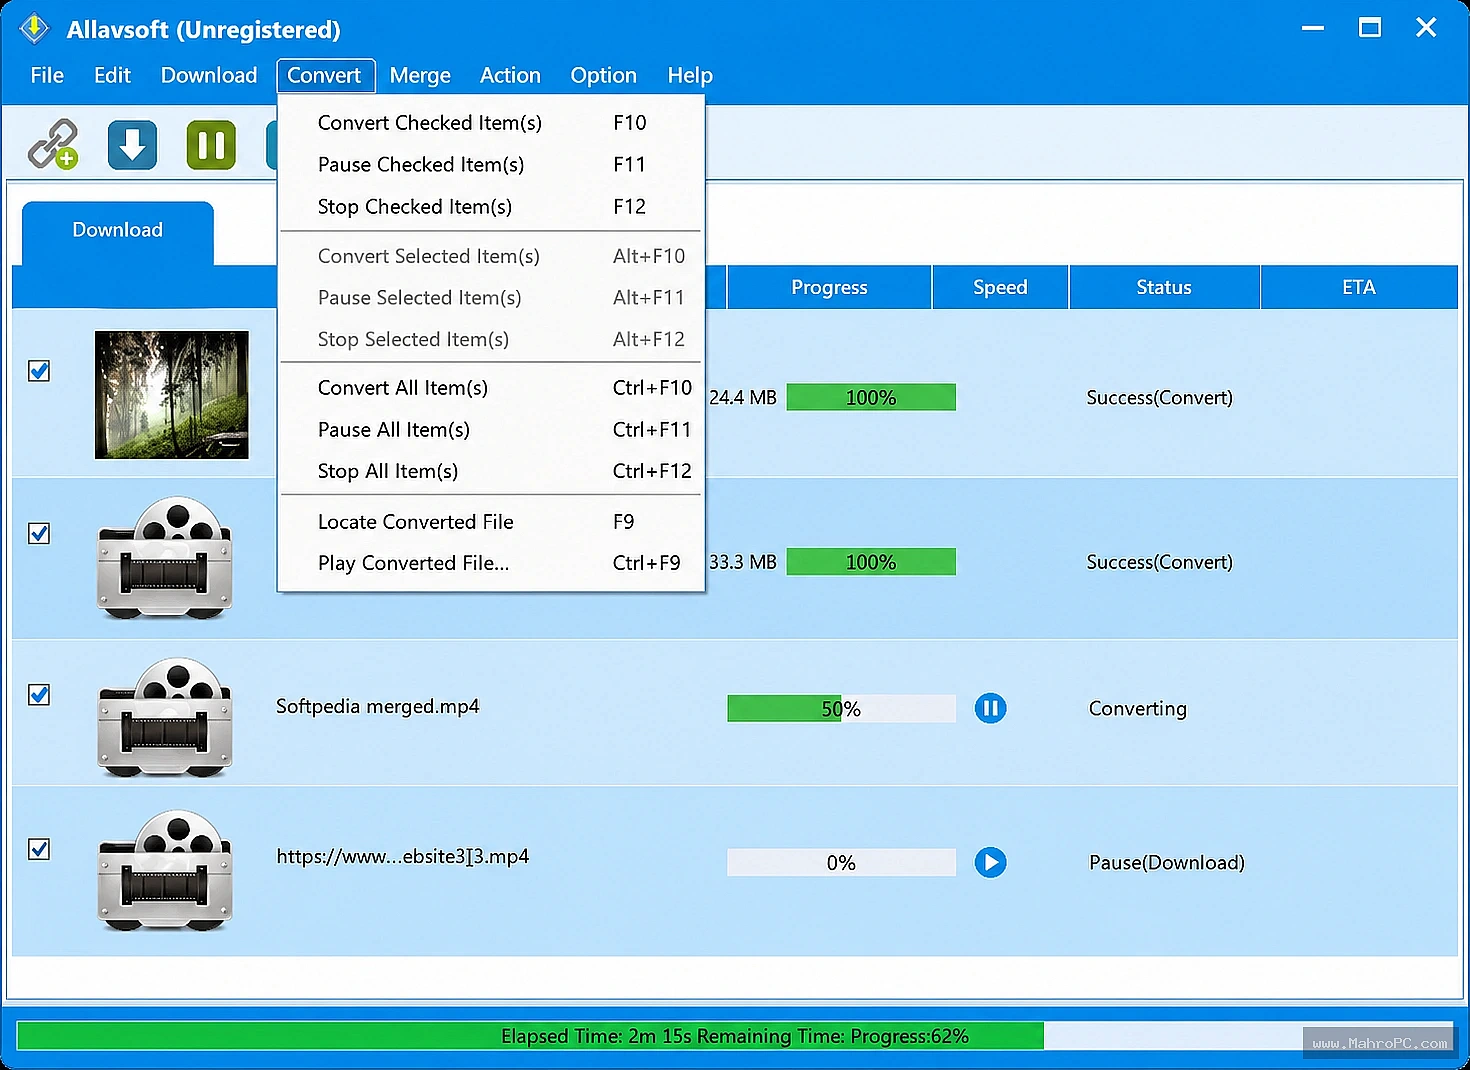Open the Action menu
This screenshot has height=1070, width=1470.
pos(510,75)
